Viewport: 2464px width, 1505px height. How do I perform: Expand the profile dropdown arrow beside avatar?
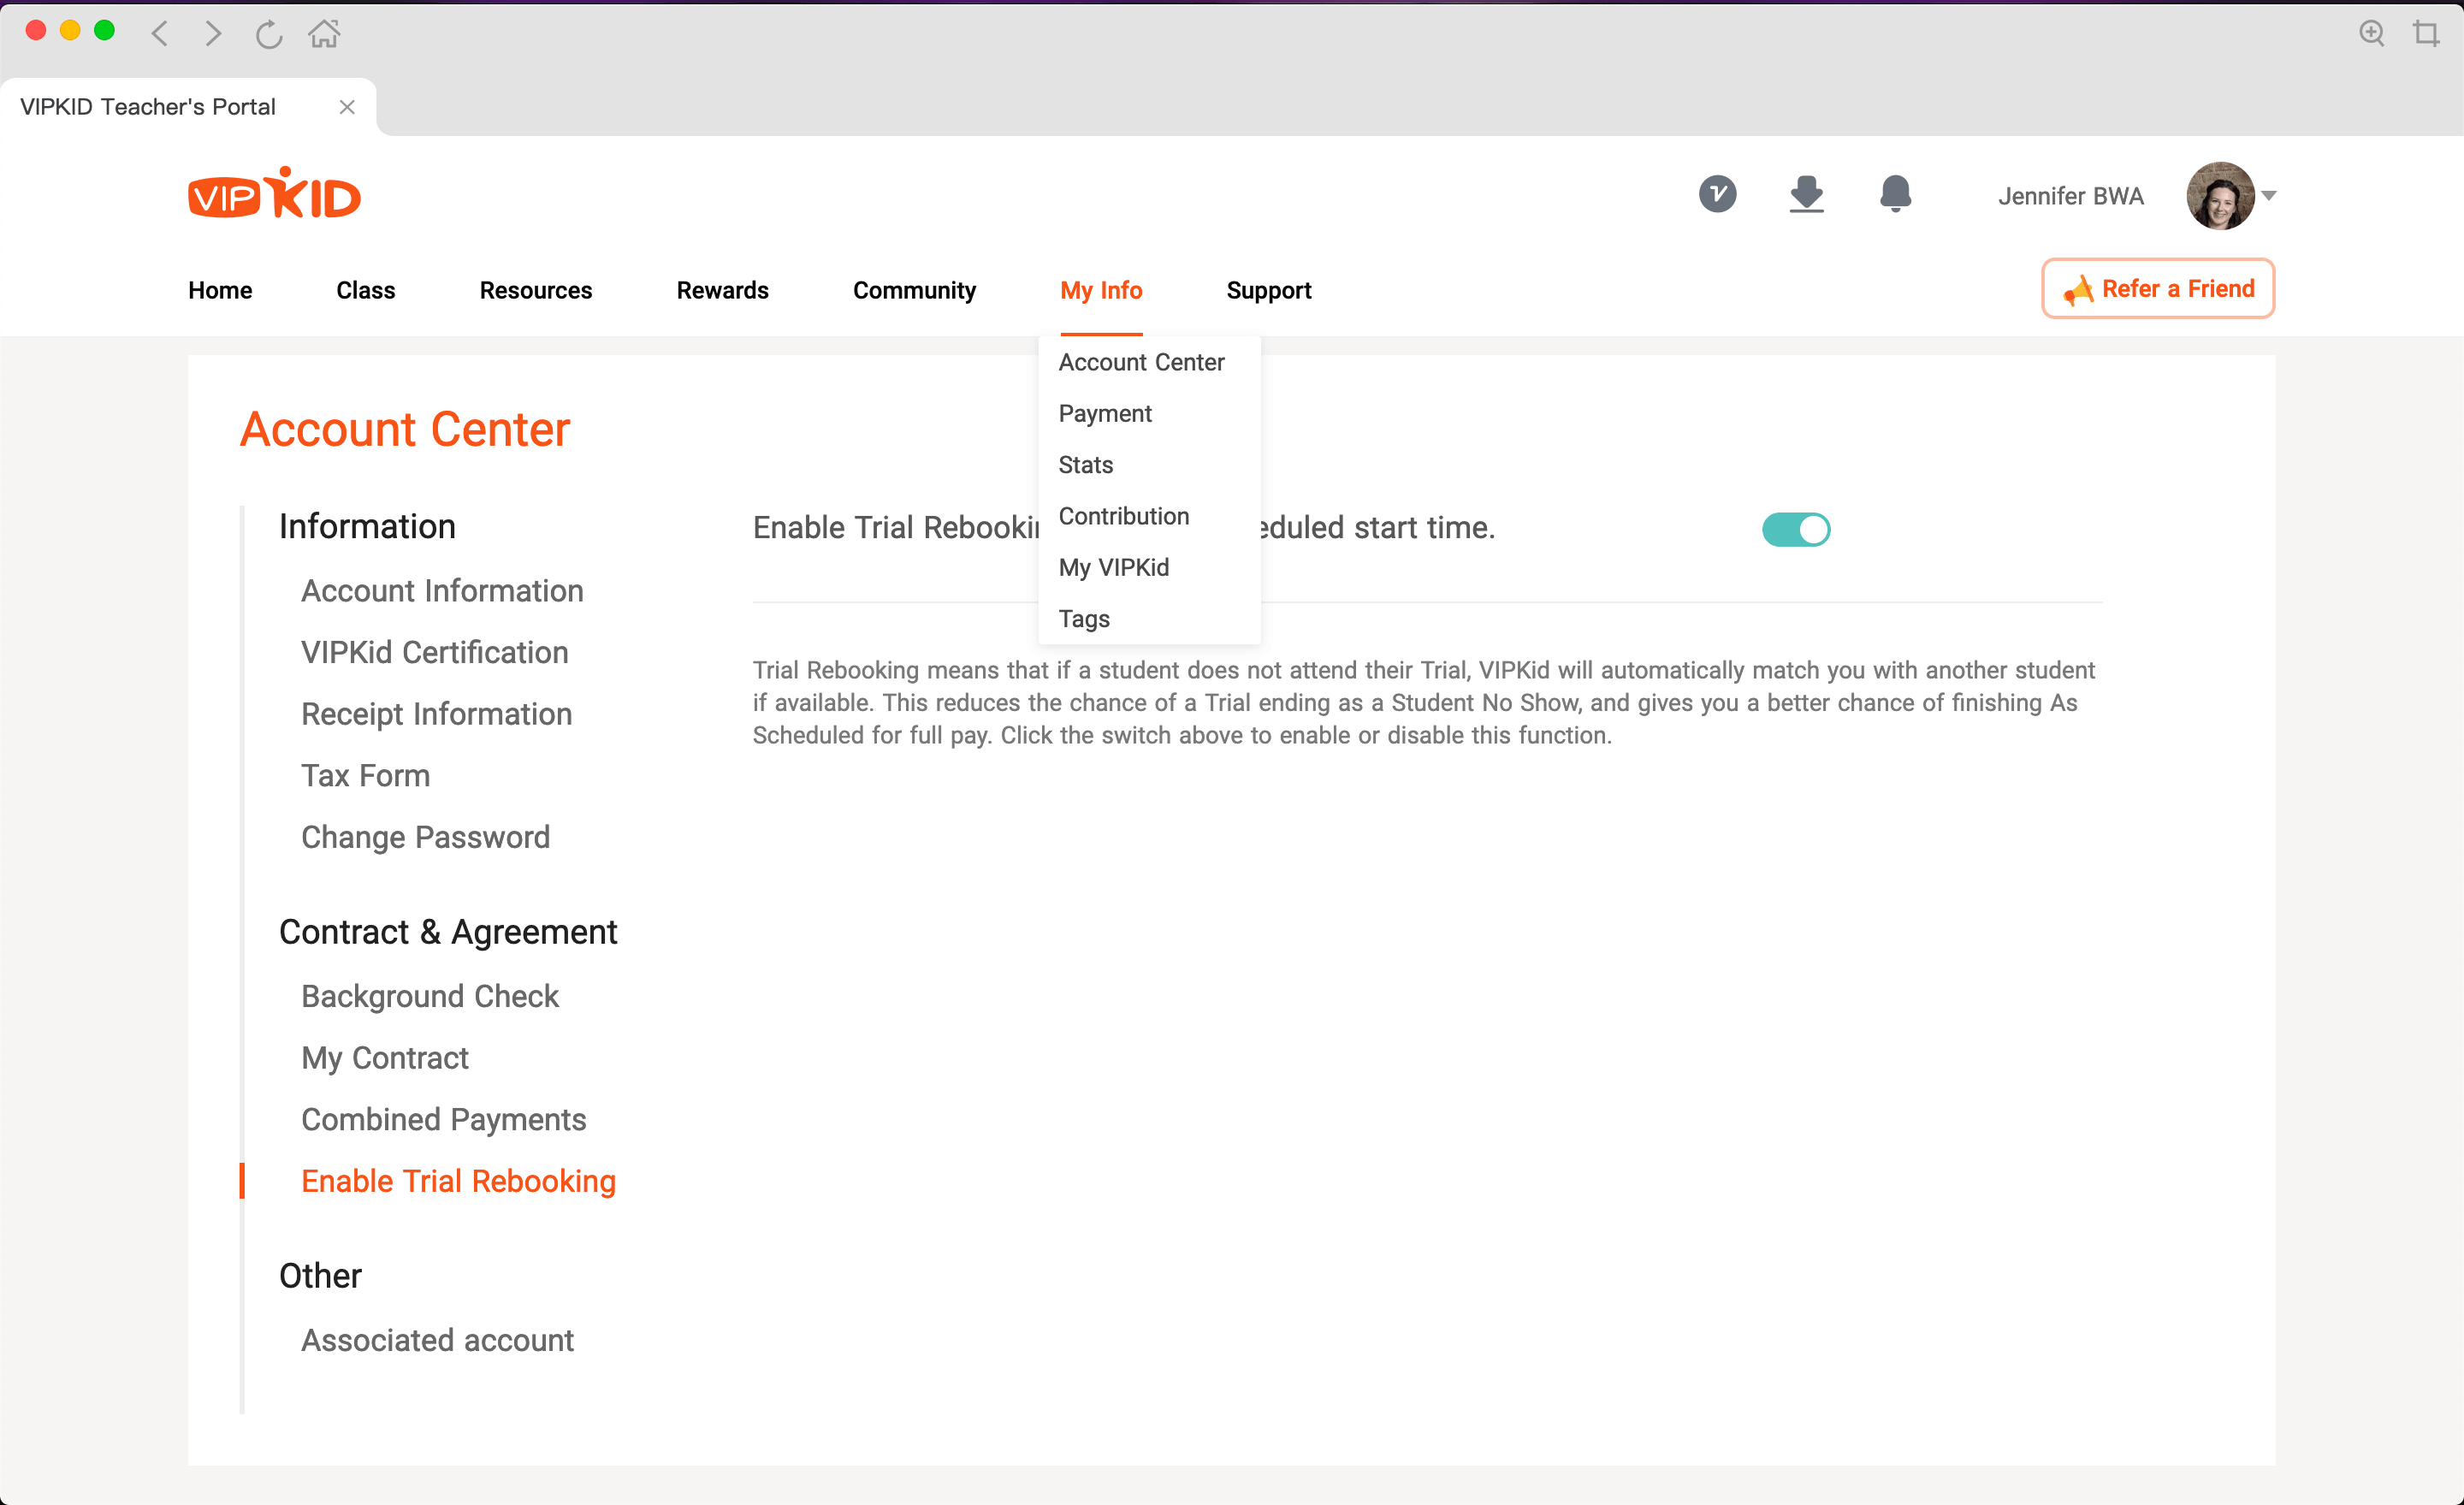(x=2268, y=196)
